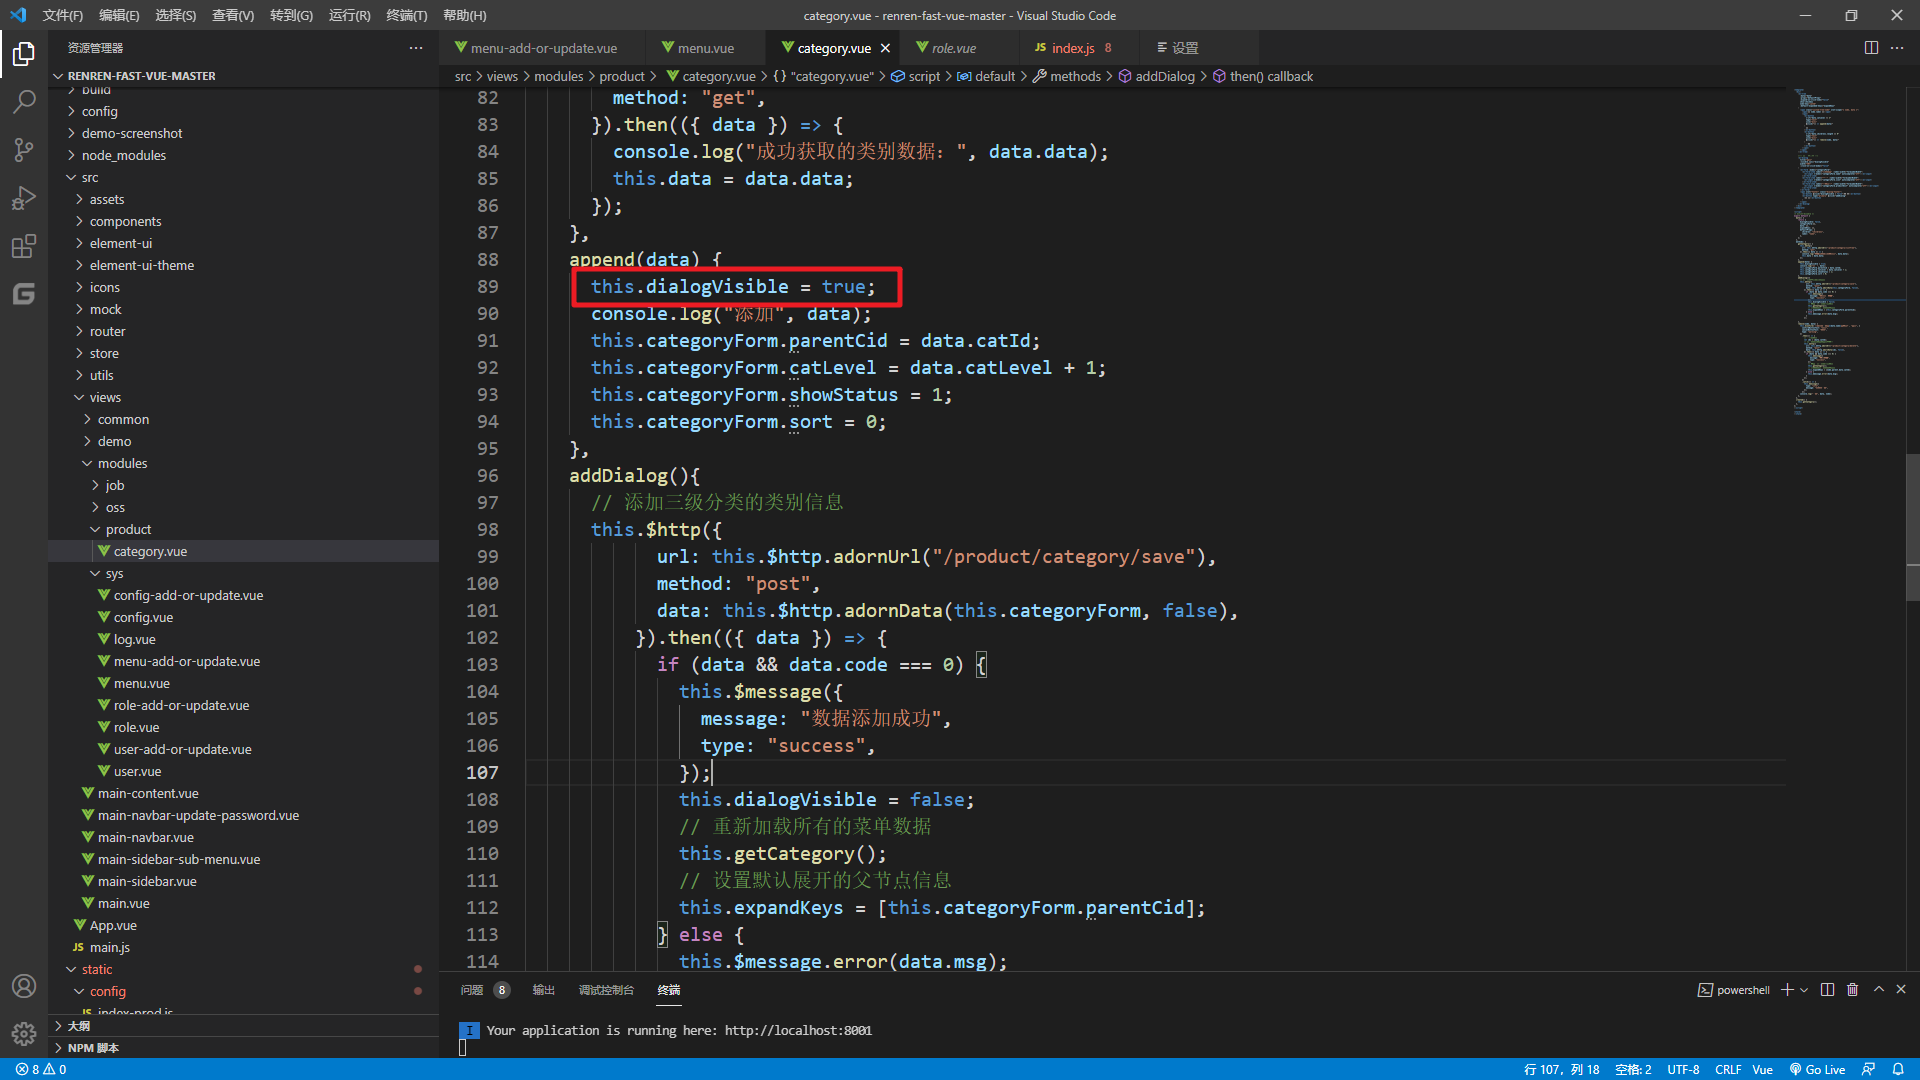Change language mode Vue in status bar
1920x1080 pixels.
pyautogui.click(x=1762, y=1069)
